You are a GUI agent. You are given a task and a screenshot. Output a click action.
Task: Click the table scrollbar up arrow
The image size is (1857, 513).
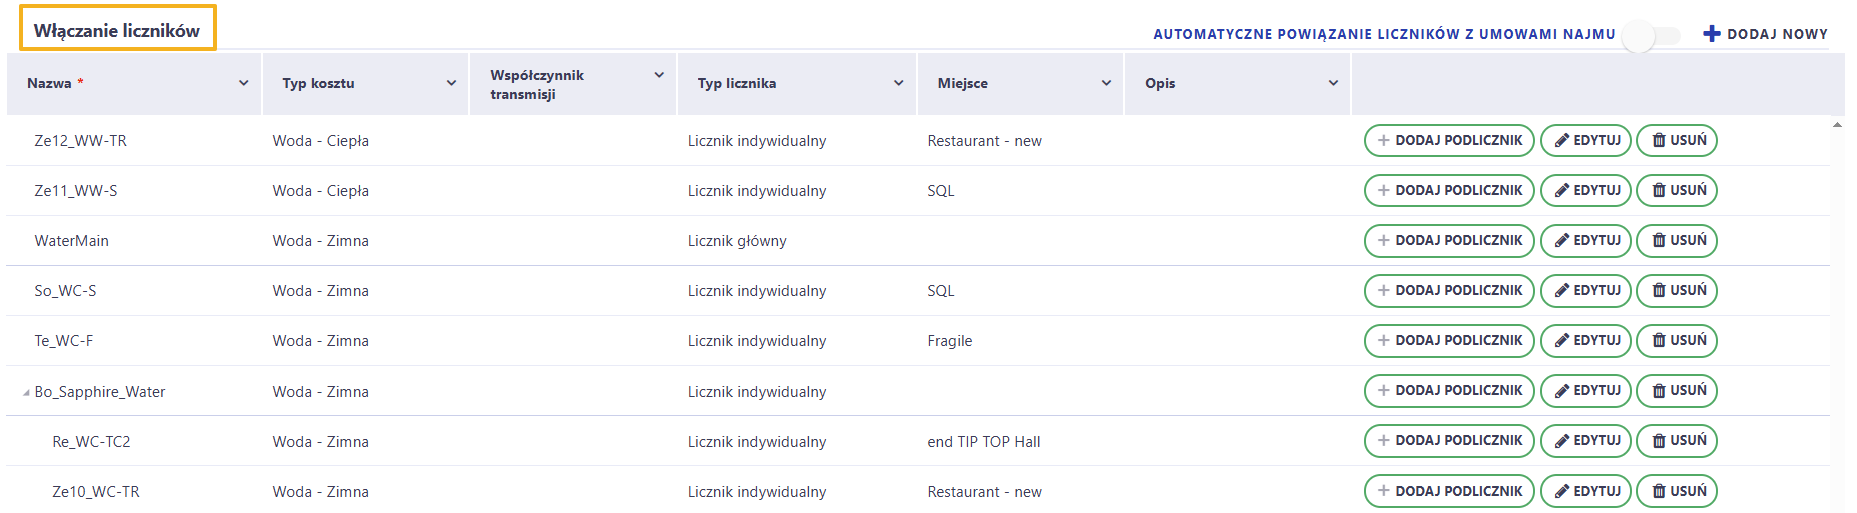1837,125
